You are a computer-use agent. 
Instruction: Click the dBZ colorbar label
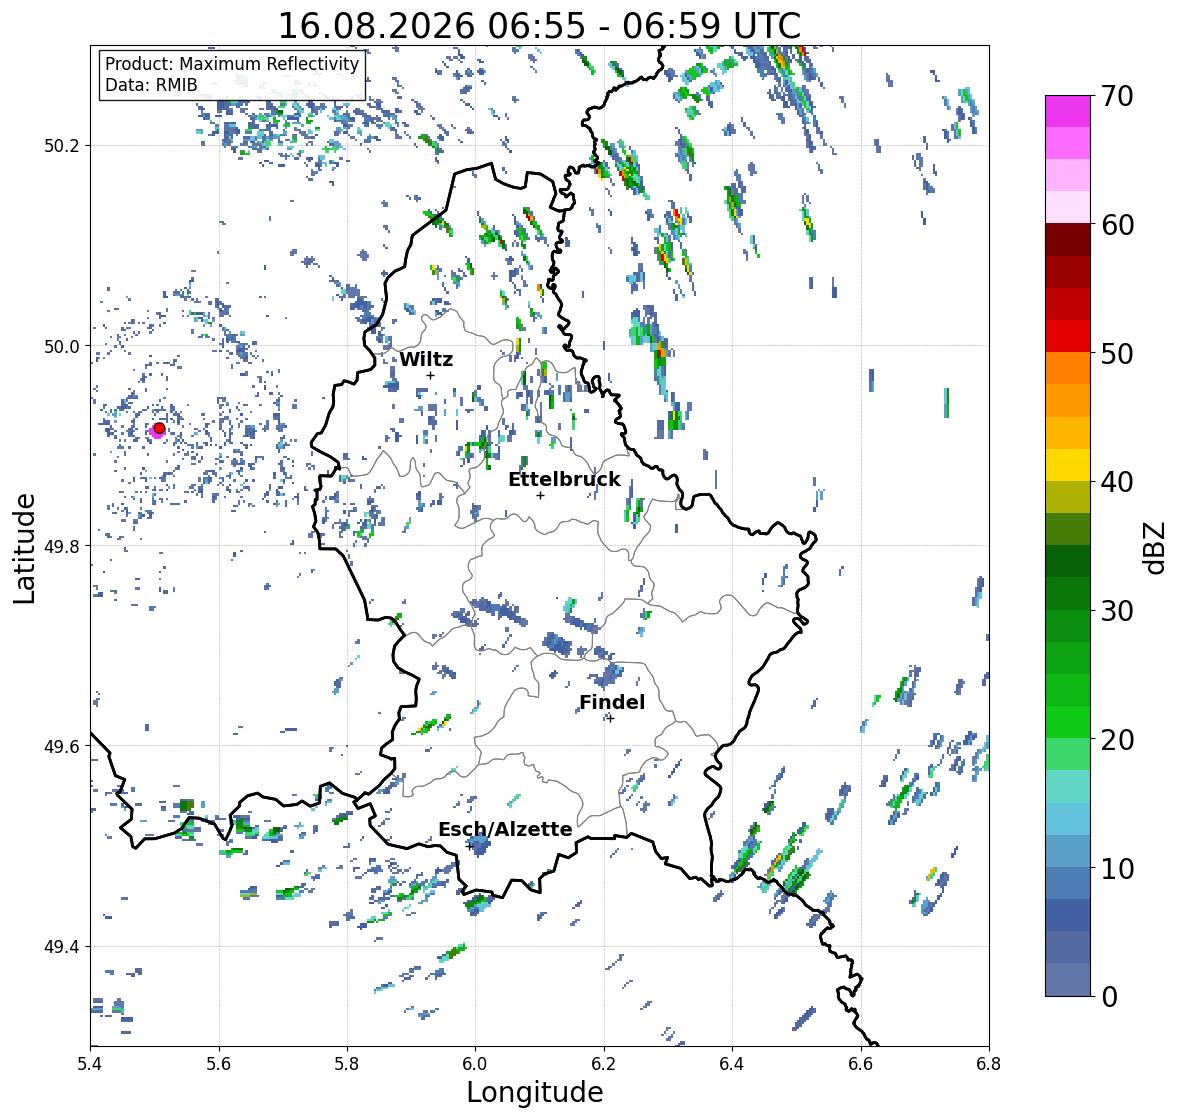pyautogui.click(x=1155, y=547)
